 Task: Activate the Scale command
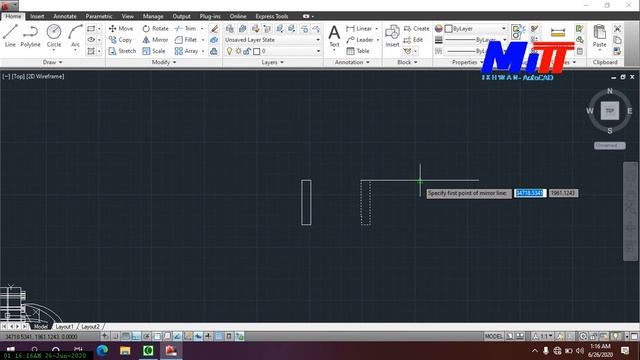coord(154,51)
